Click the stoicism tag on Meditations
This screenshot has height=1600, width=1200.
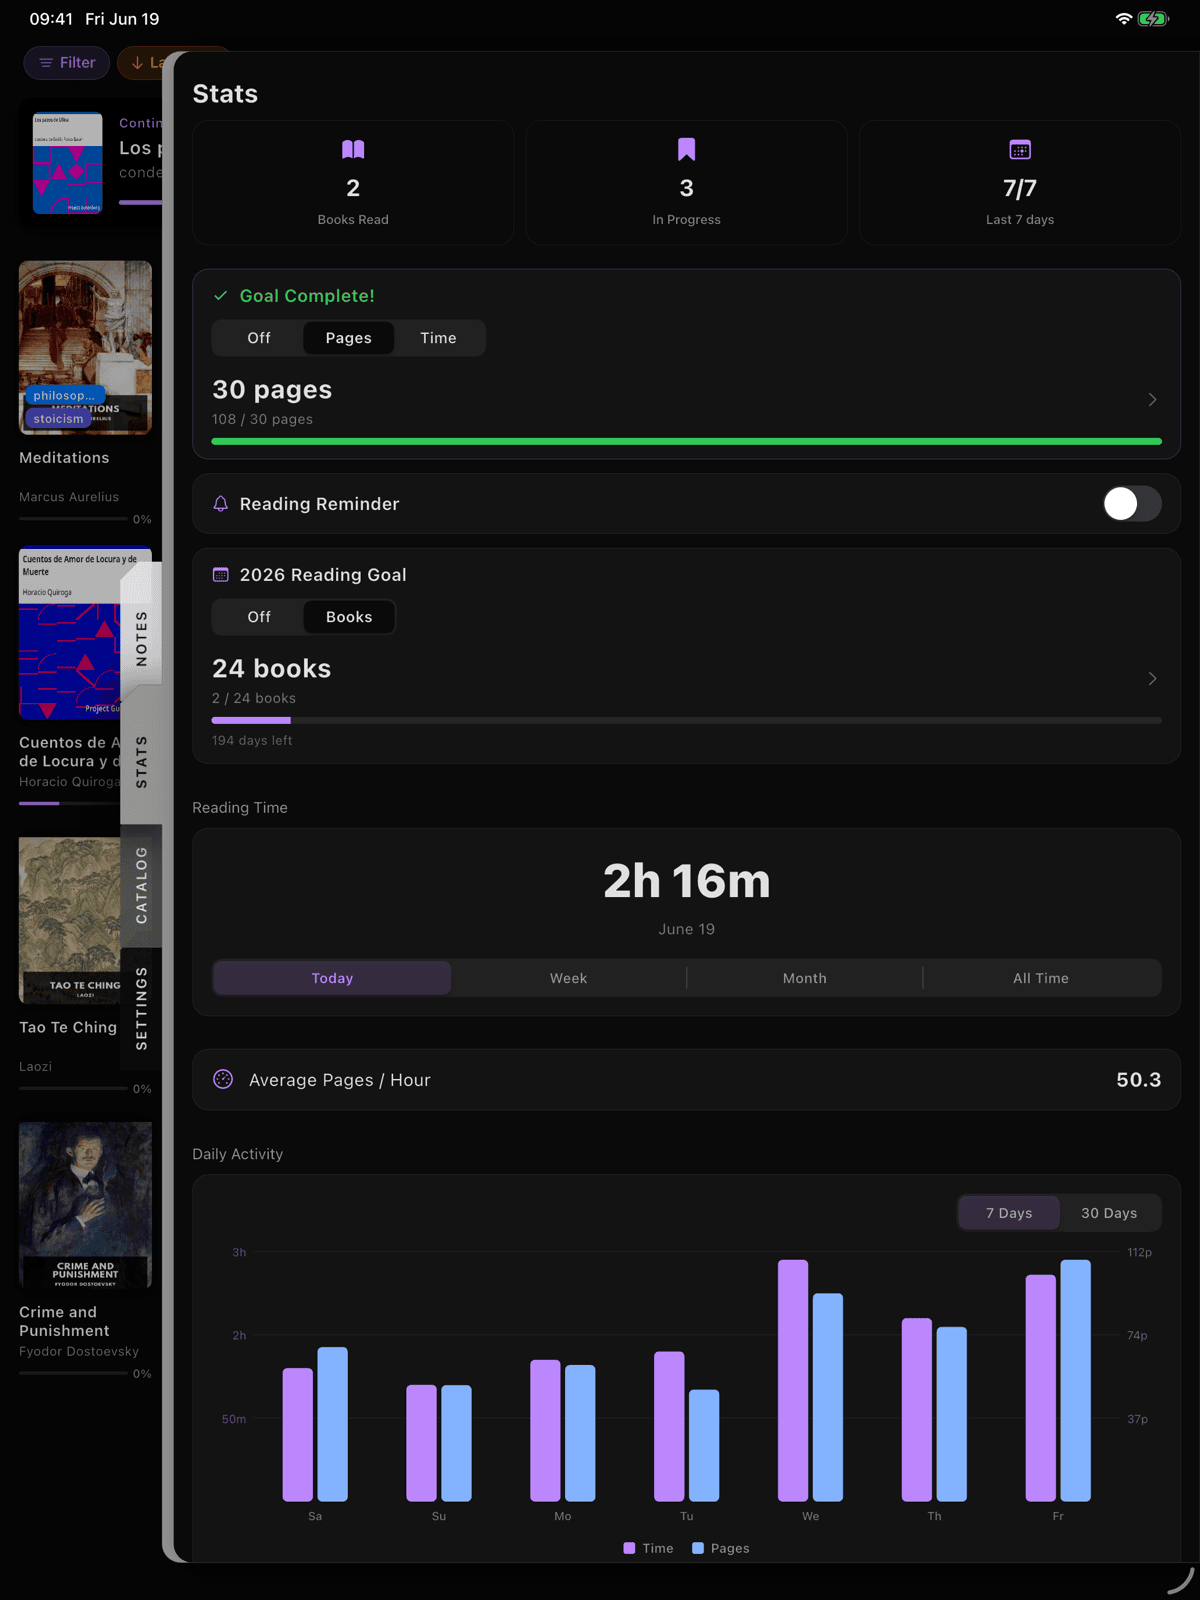click(x=58, y=419)
